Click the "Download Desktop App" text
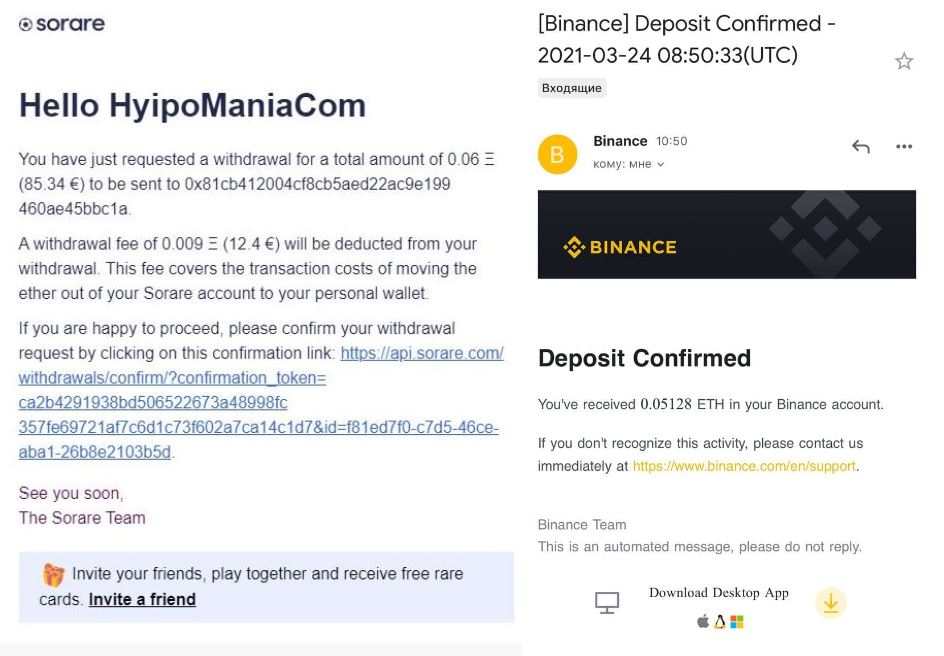The height and width of the screenshot is (656, 944). 719,593
